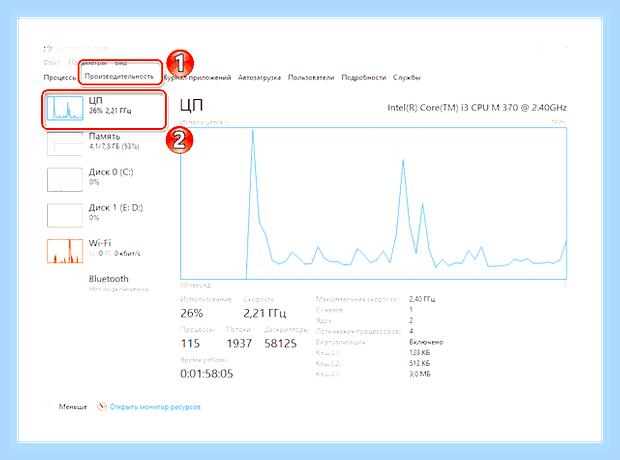Open the Файл menu
This screenshot has width=620, height=460.
51,62
